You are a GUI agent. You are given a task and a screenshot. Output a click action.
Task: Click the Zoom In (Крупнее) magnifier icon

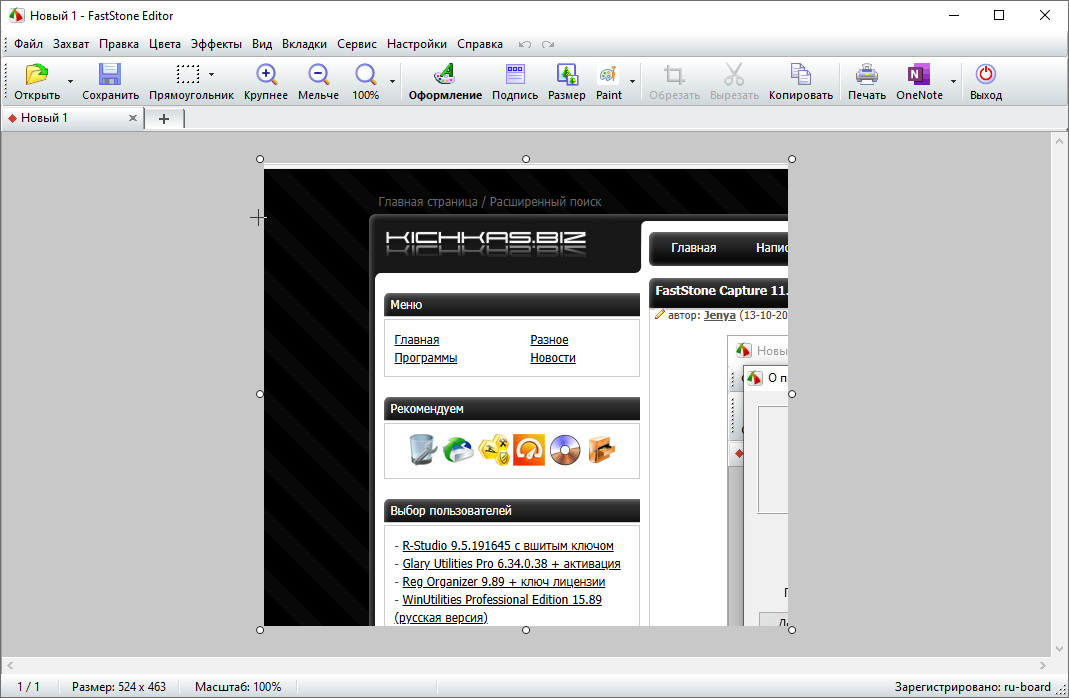click(266, 76)
